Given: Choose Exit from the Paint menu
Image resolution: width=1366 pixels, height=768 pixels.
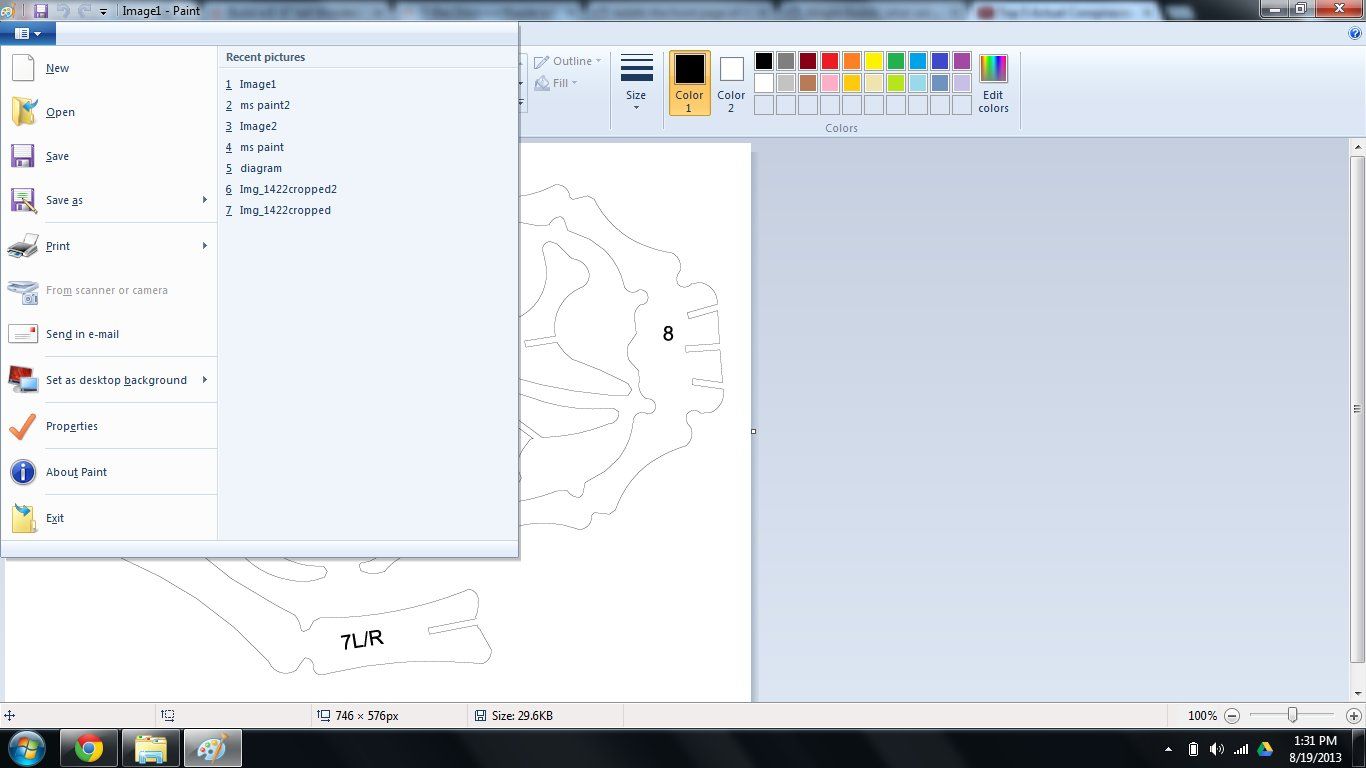Looking at the screenshot, I should point(110,518).
